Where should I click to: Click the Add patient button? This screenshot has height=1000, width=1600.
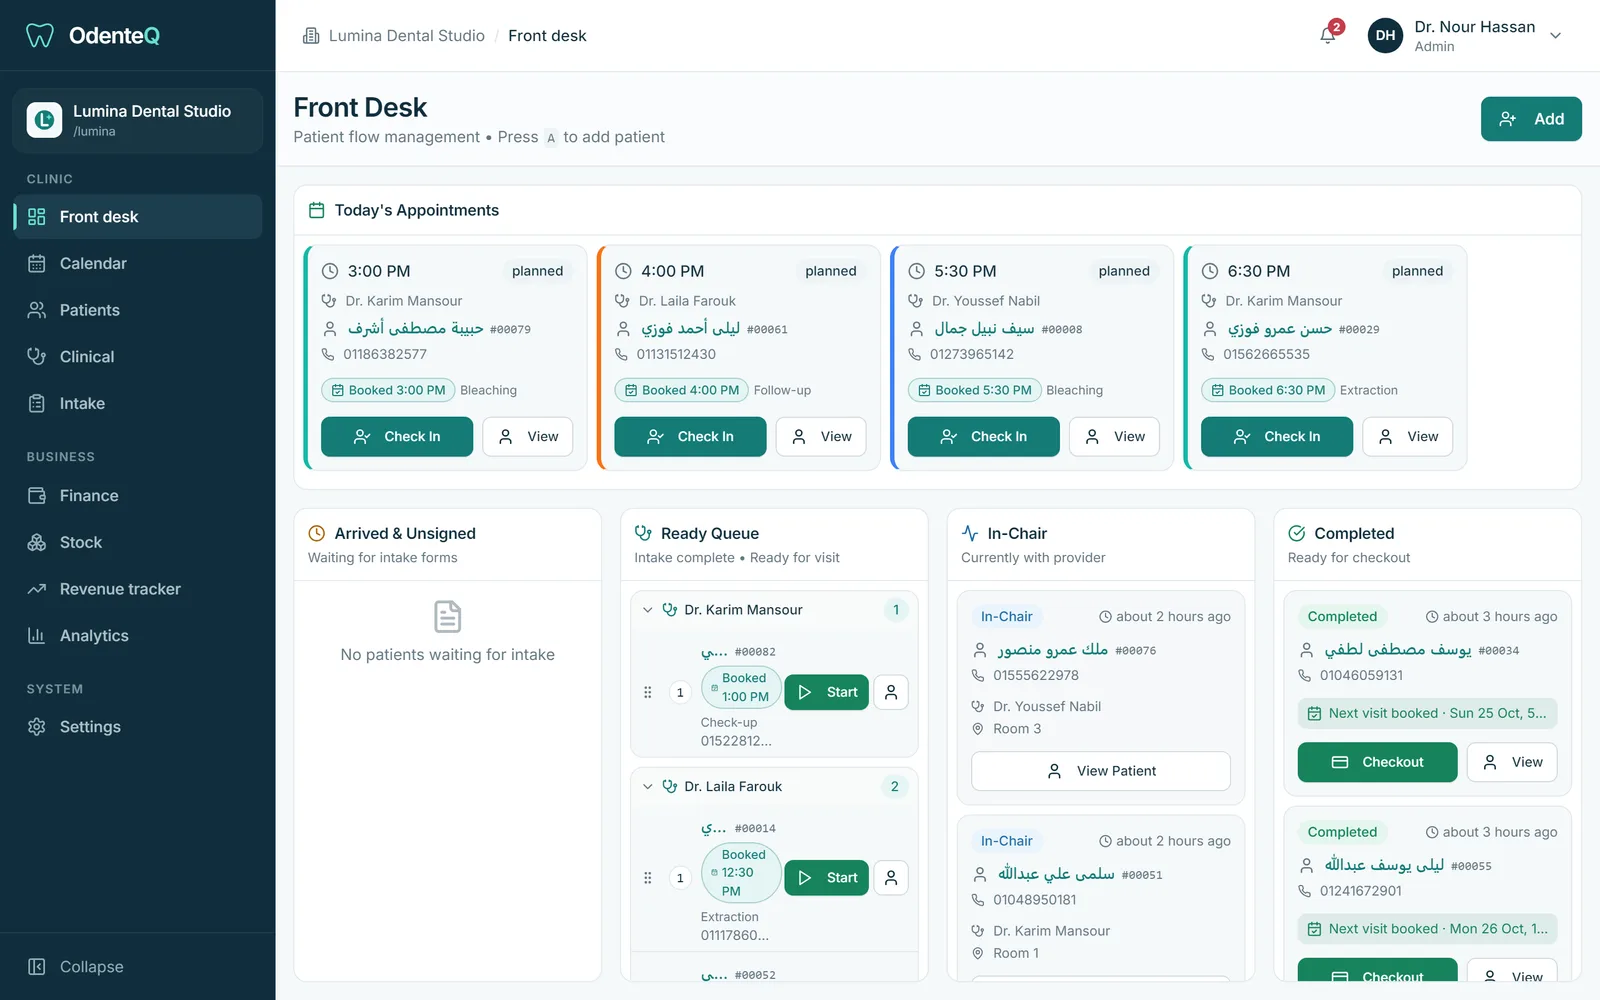(1531, 119)
